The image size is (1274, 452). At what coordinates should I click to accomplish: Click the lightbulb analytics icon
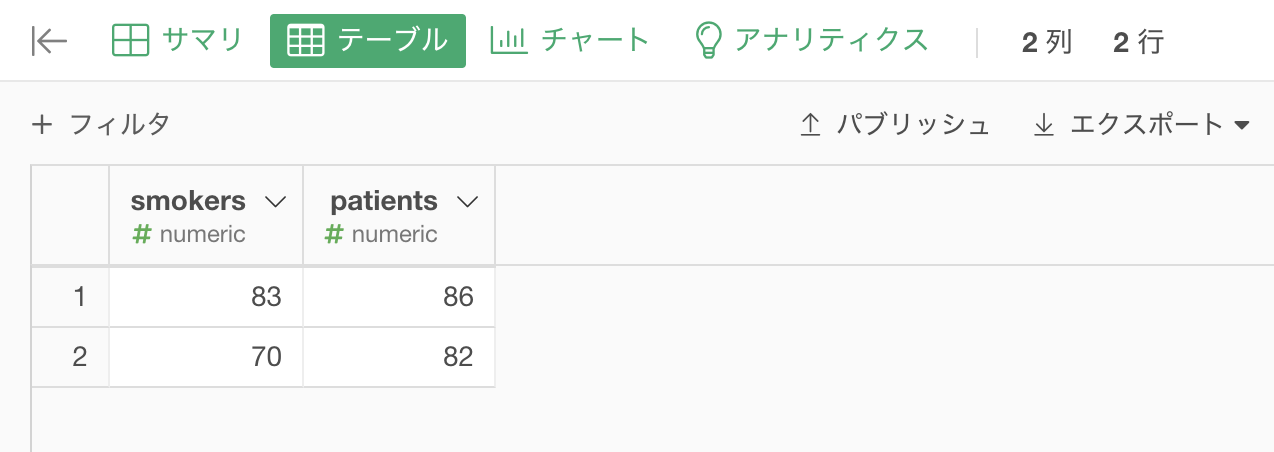(708, 41)
